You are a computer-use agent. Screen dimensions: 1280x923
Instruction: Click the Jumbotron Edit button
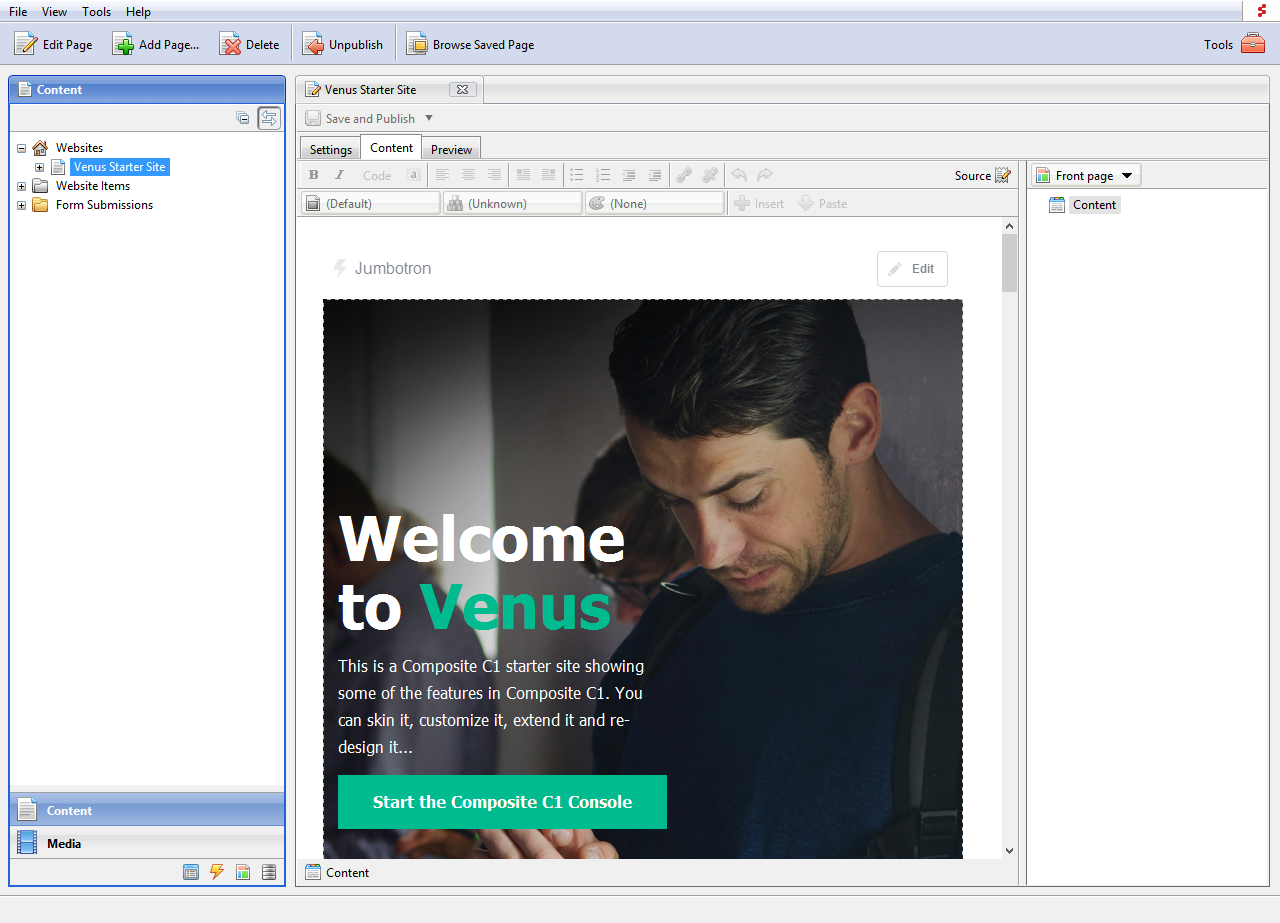coord(912,269)
